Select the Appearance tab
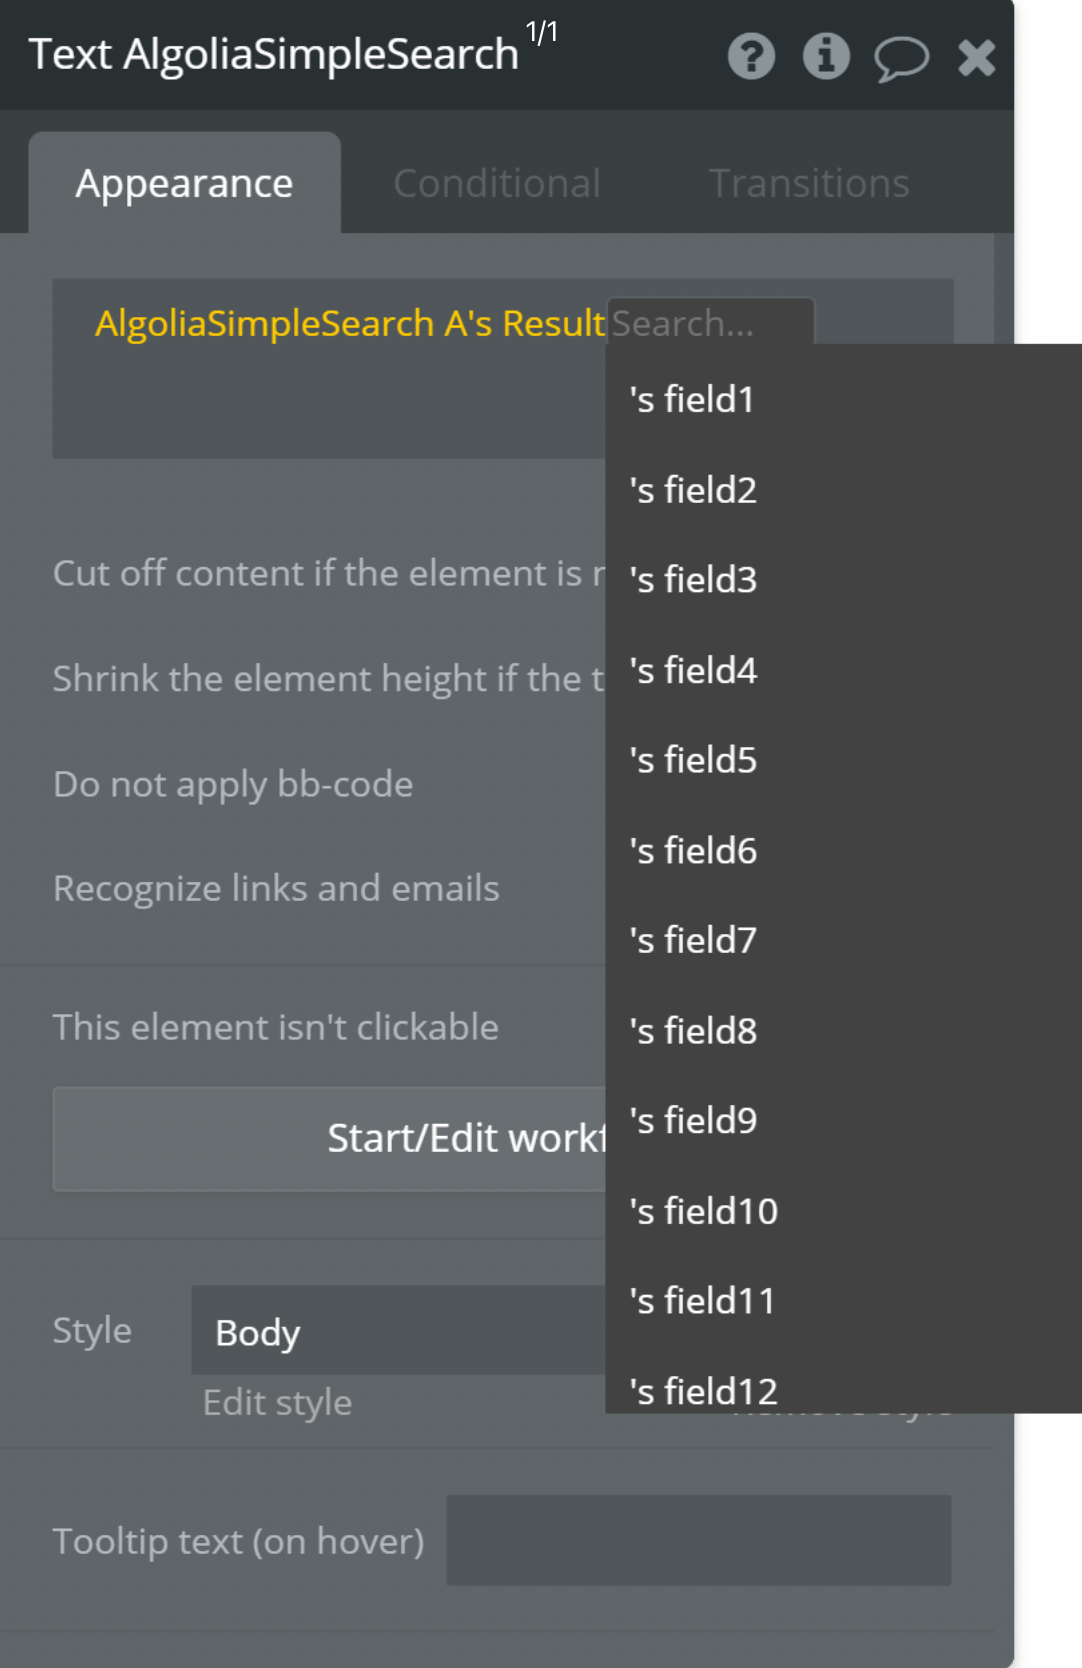Viewport: 1082px width, 1668px height. [x=185, y=183]
